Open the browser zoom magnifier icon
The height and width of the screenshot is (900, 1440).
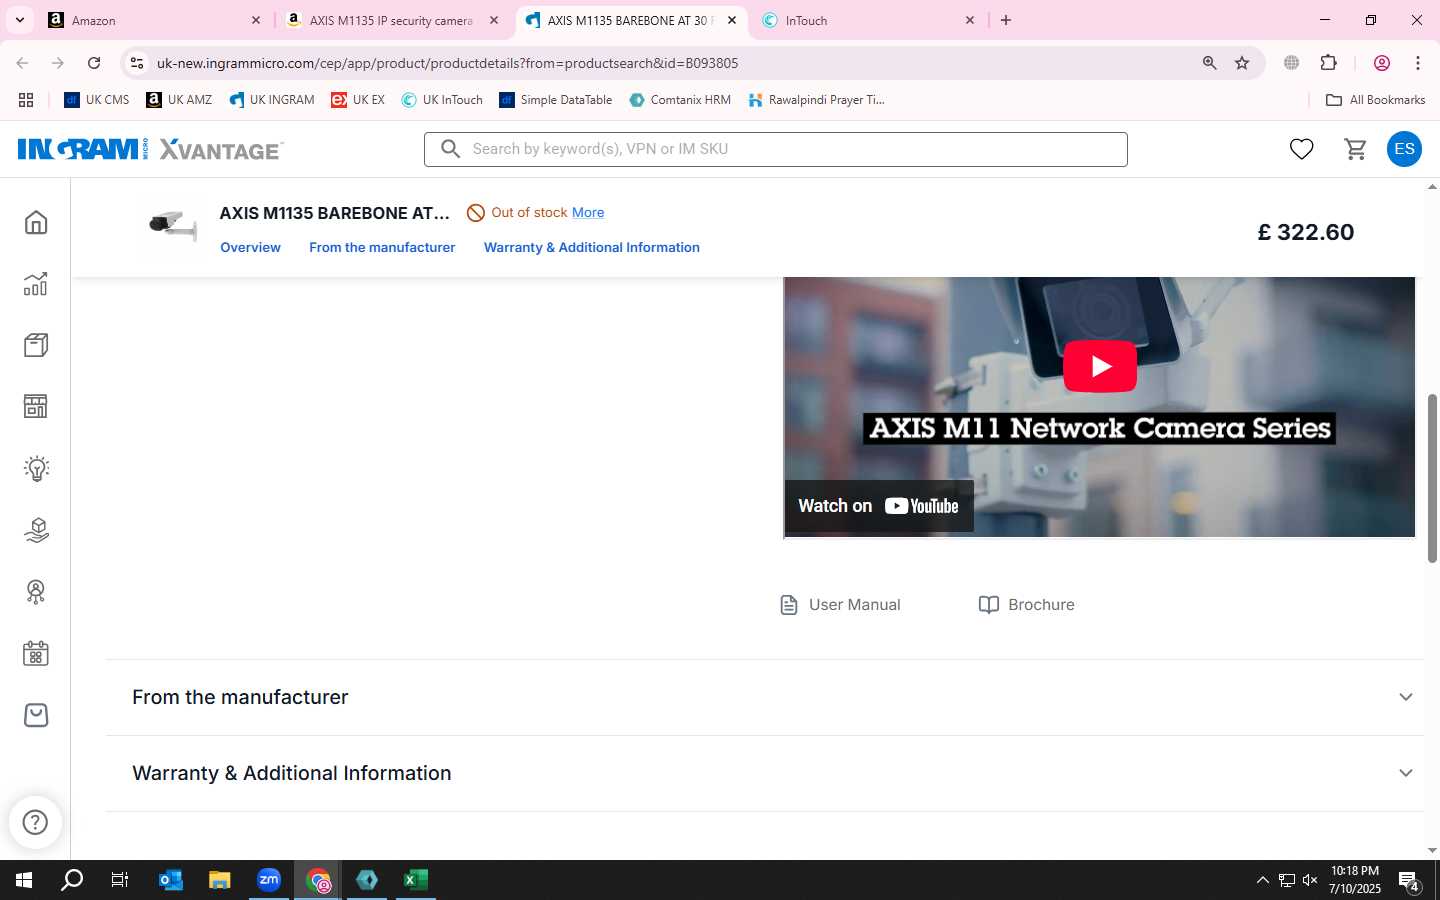1209,63
